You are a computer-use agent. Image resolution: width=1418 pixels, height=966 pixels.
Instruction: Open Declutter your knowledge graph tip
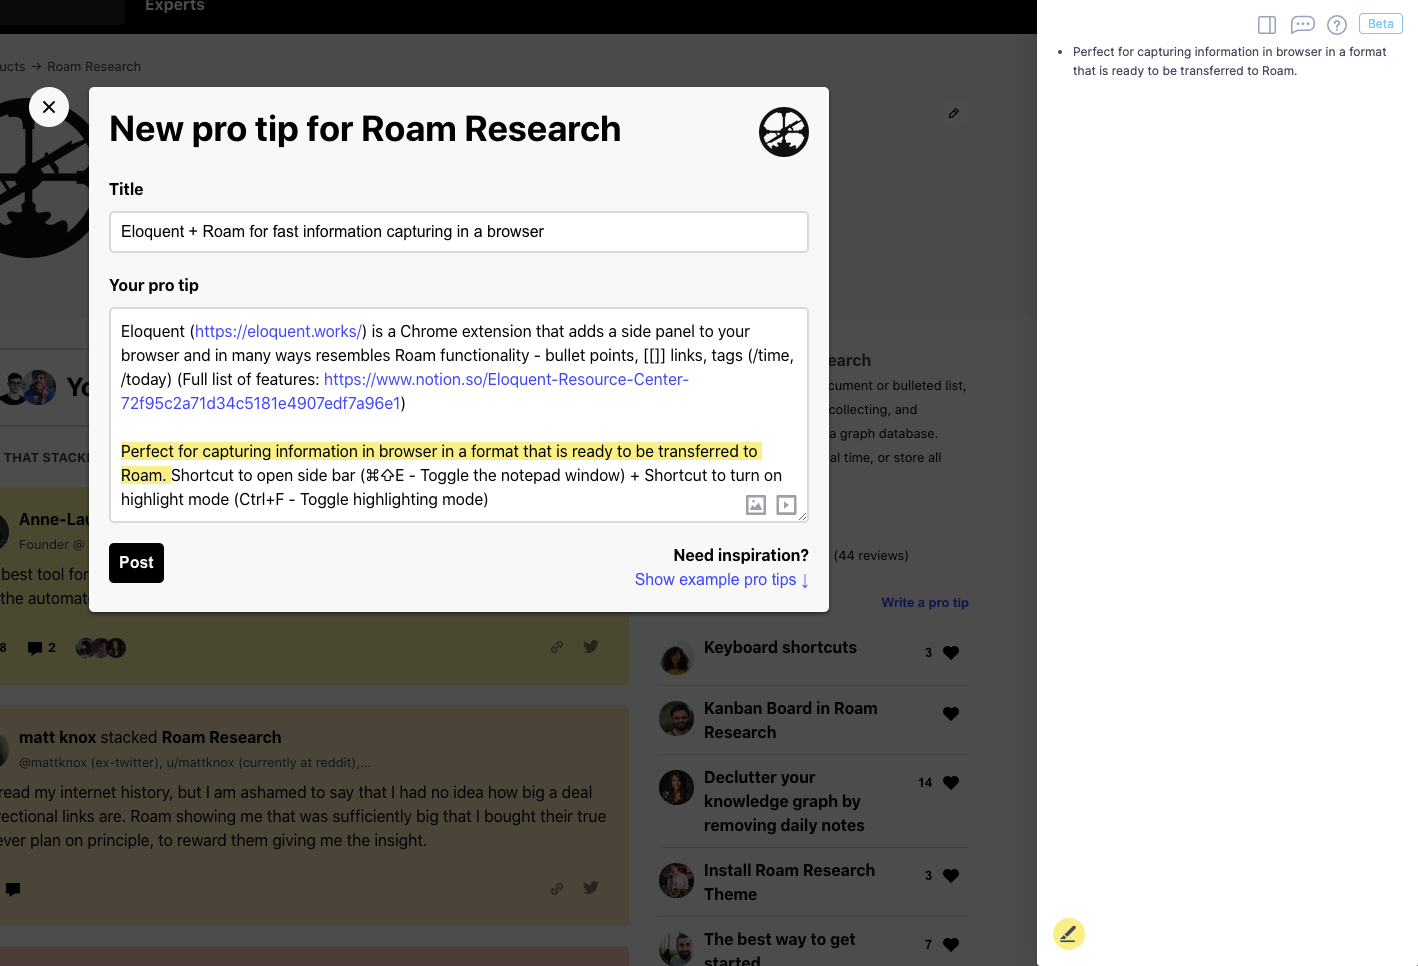coord(784,801)
